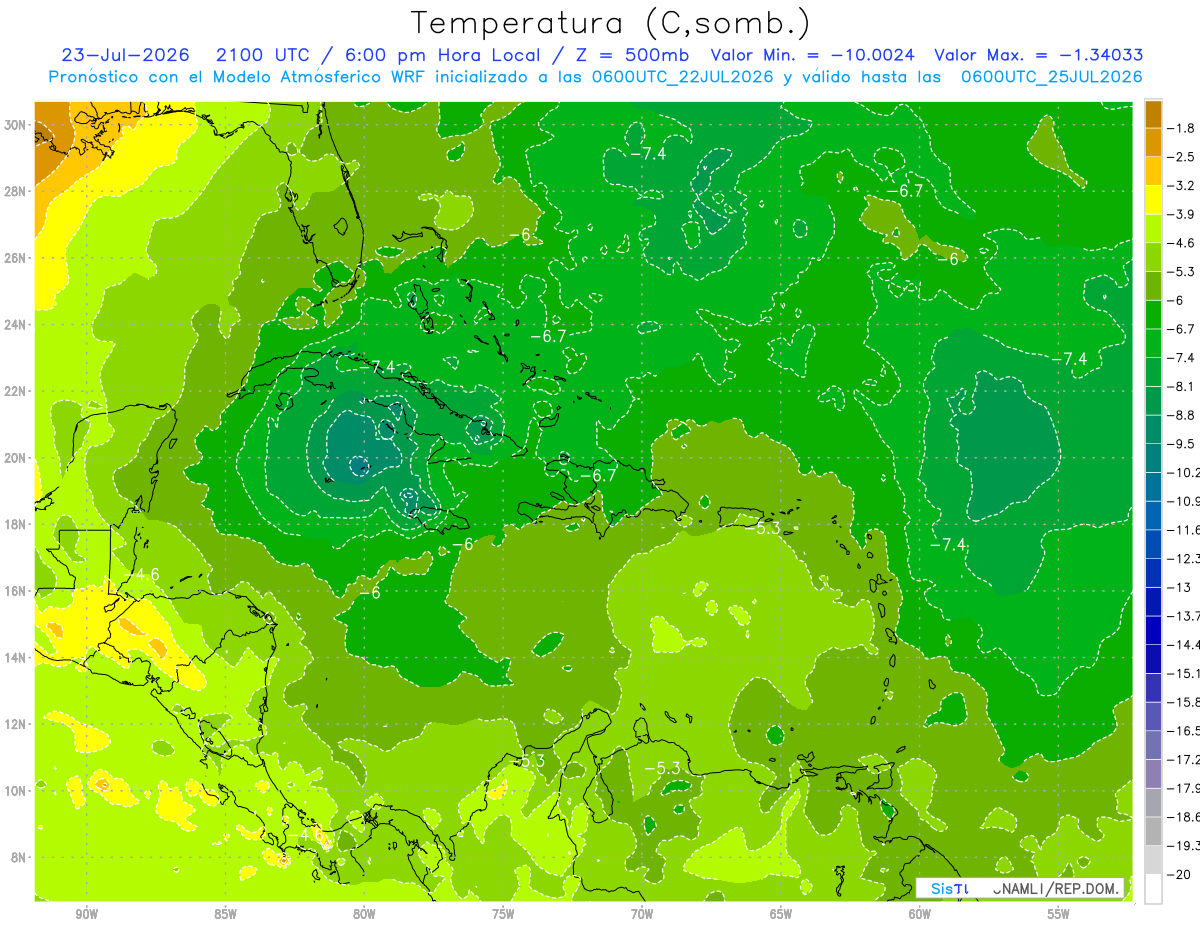The width and height of the screenshot is (1200, 927).
Task: Click the legend value '-15.8'
Action: click(1183, 702)
